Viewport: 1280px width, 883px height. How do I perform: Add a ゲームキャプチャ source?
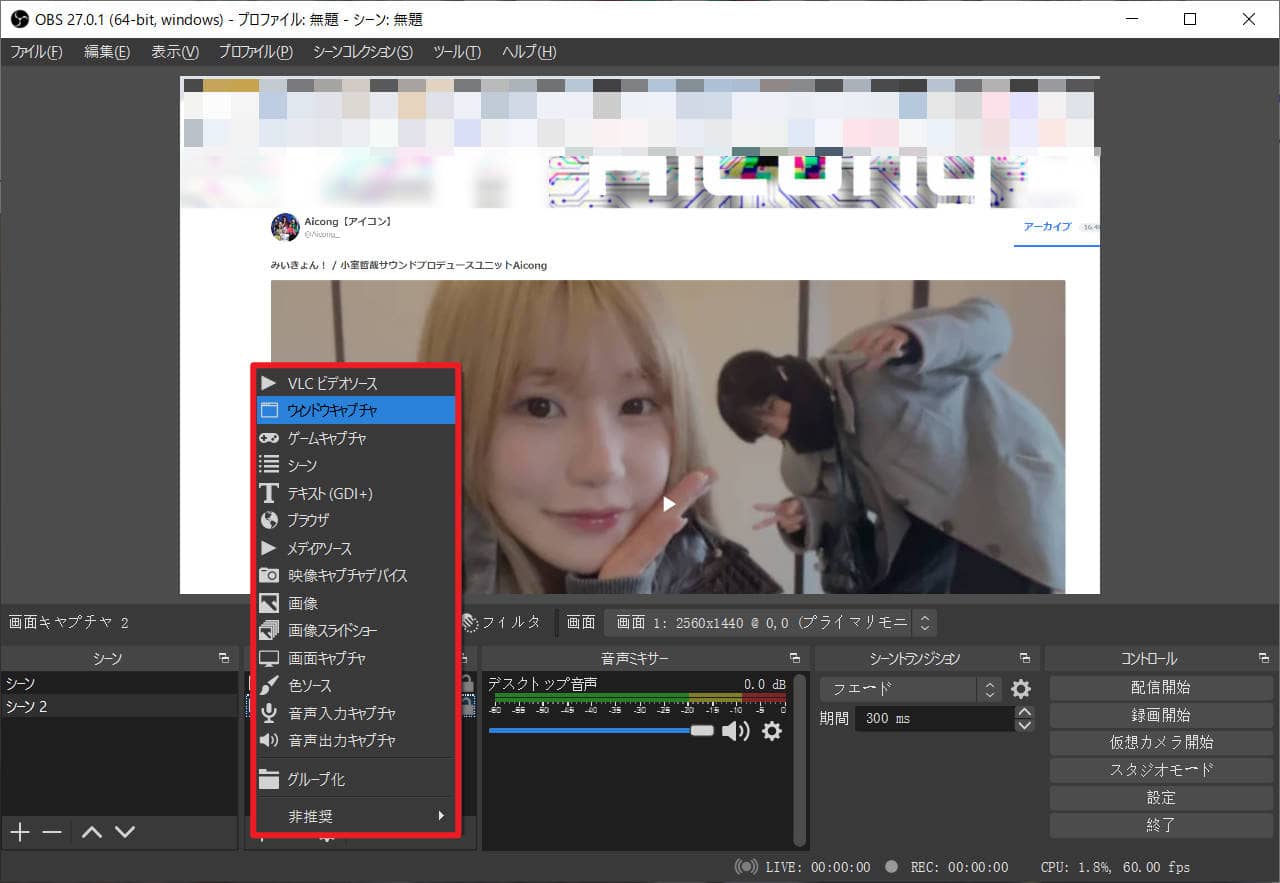[327, 438]
